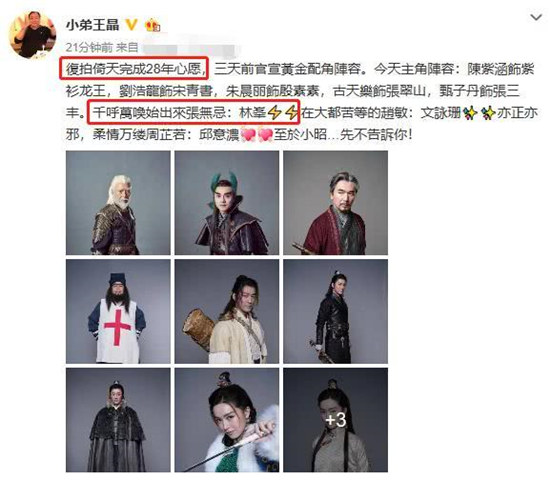Open username 小弟王晶 profile link
The image size is (550, 480).
(93, 25)
